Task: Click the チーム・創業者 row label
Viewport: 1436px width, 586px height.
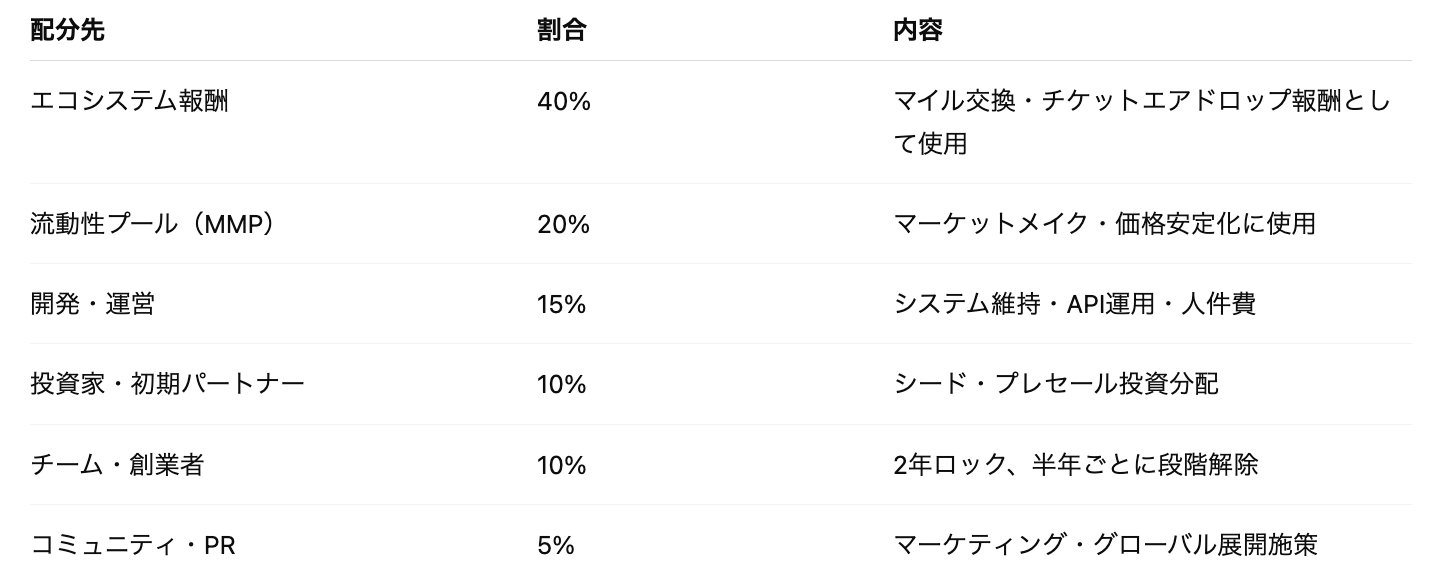Action: point(117,465)
